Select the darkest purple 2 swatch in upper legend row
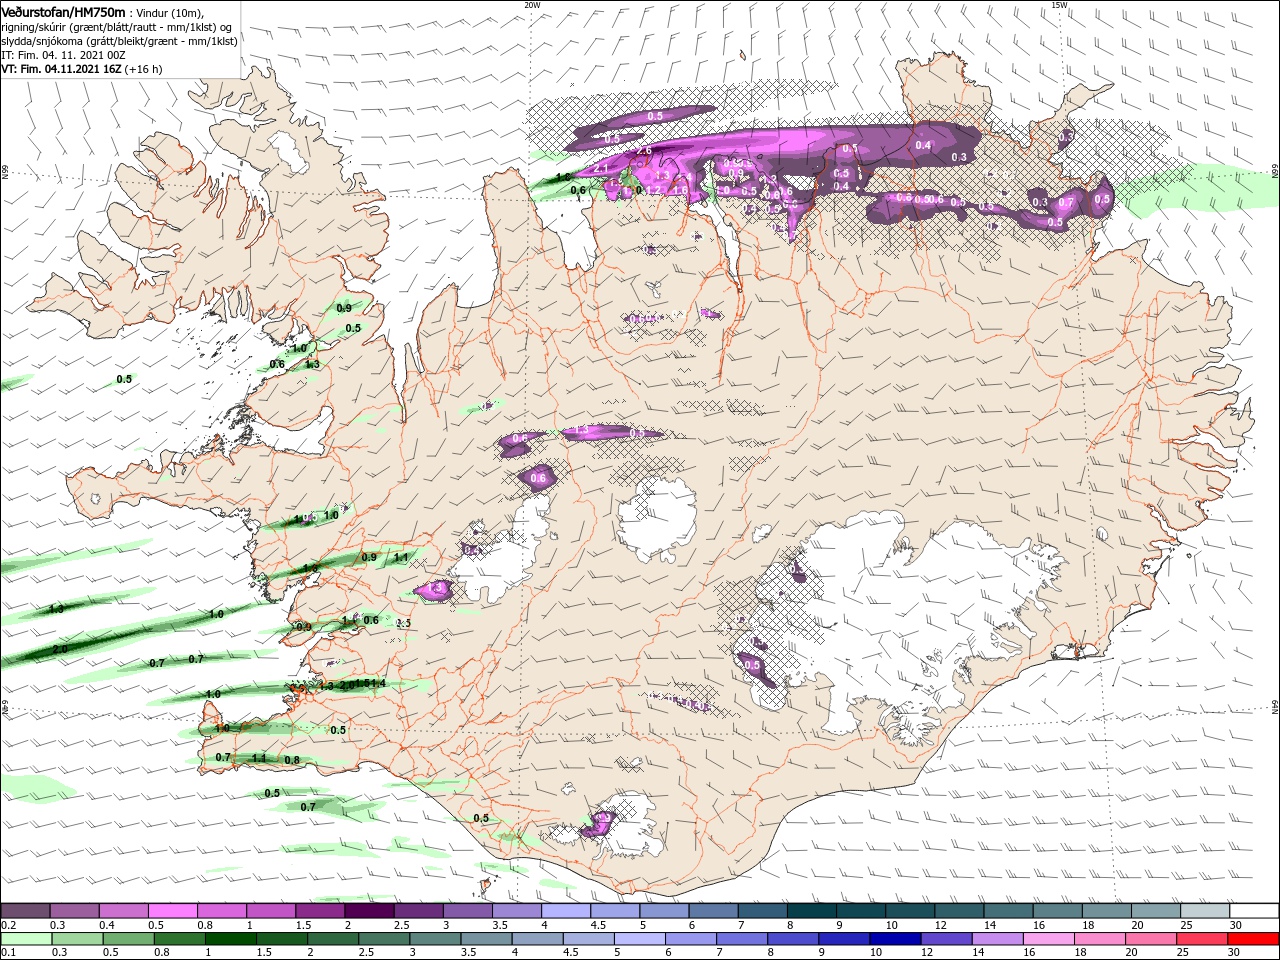The width and height of the screenshot is (1280, 960). coord(369,911)
